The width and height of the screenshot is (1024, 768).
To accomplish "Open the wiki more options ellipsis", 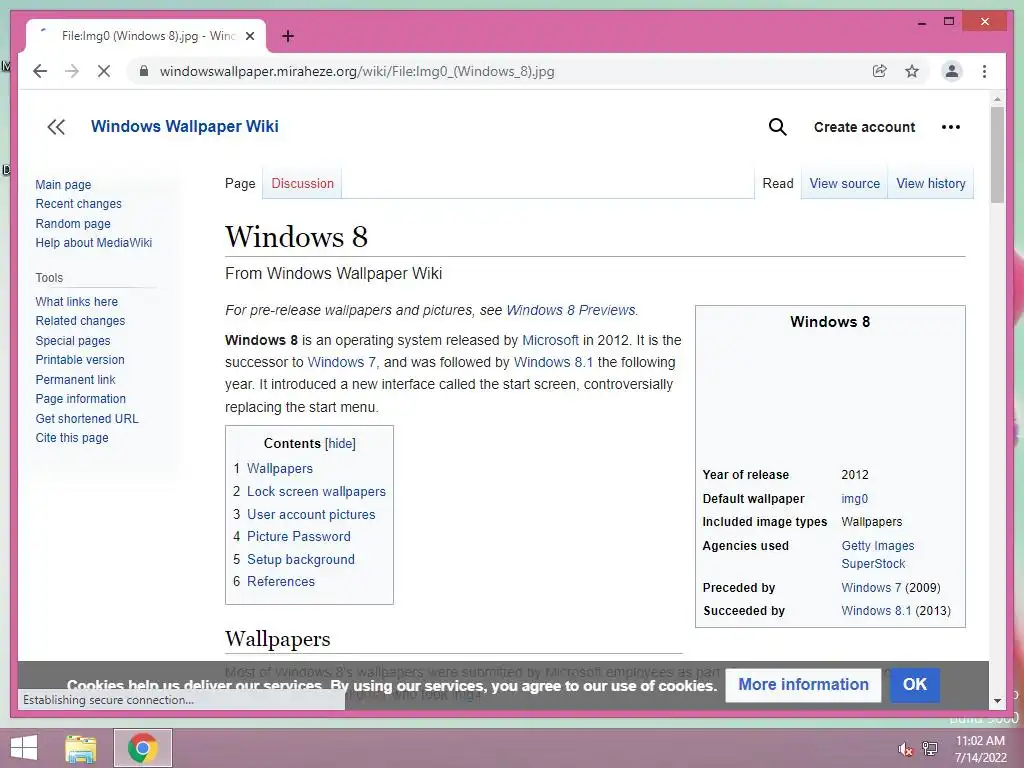I will (x=951, y=127).
